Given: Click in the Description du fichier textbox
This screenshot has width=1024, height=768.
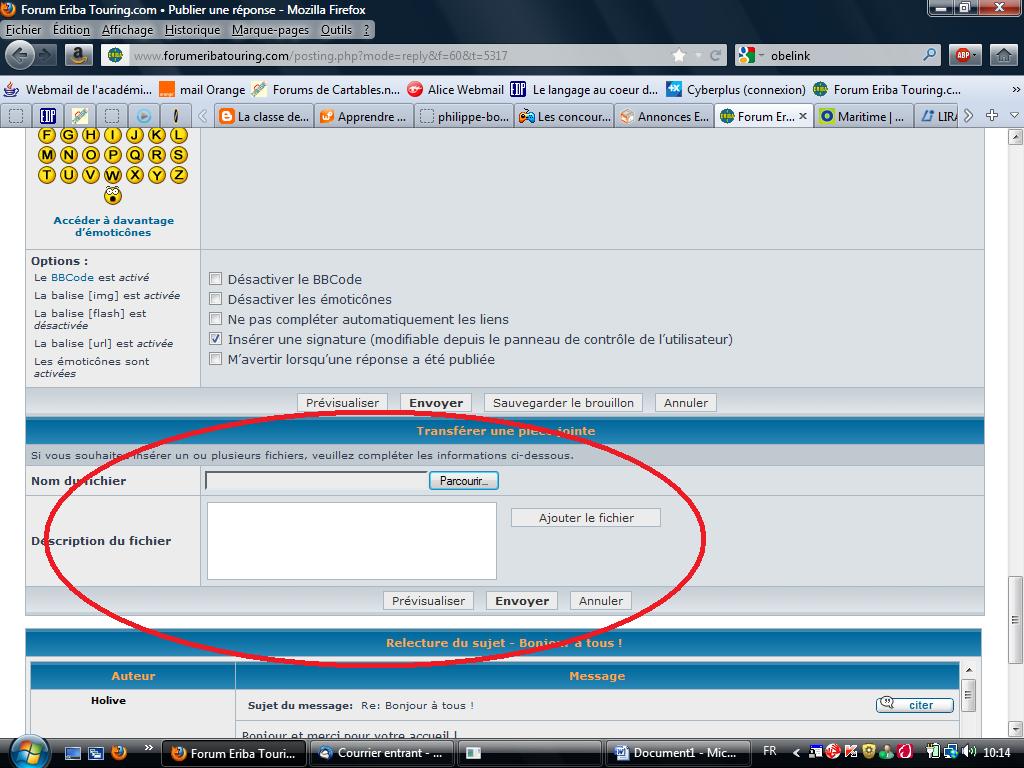Looking at the screenshot, I should point(351,540).
